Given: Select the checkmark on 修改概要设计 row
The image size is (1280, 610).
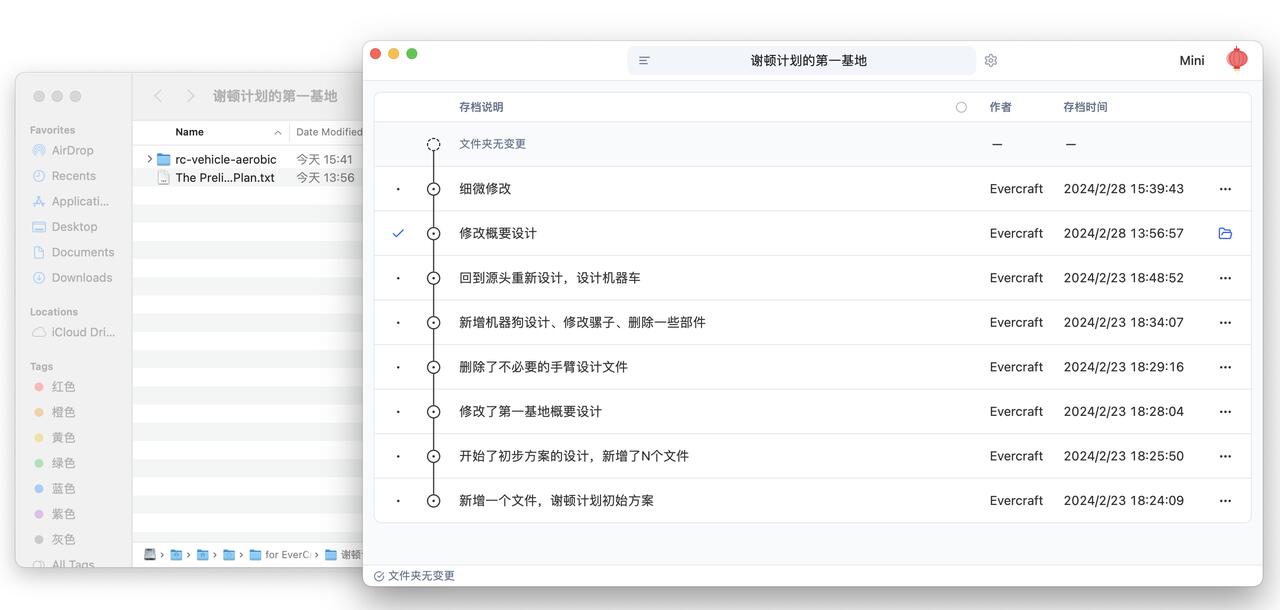Looking at the screenshot, I should tap(398, 233).
